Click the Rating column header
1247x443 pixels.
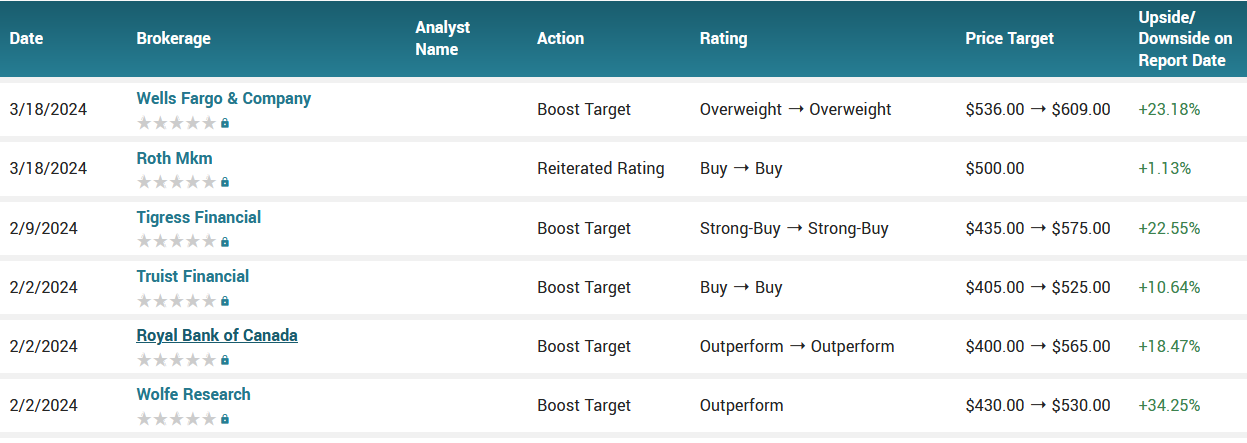click(723, 39)
